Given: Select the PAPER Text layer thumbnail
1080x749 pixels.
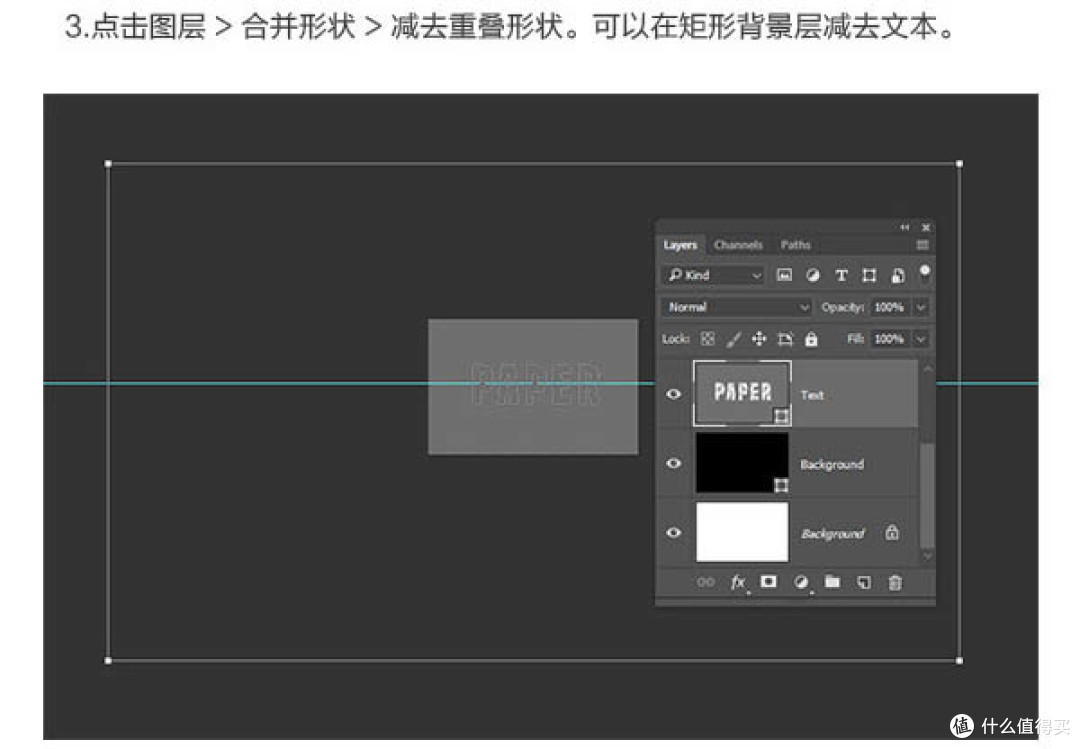Looking at the screenshot, I should tap(742, 393).
